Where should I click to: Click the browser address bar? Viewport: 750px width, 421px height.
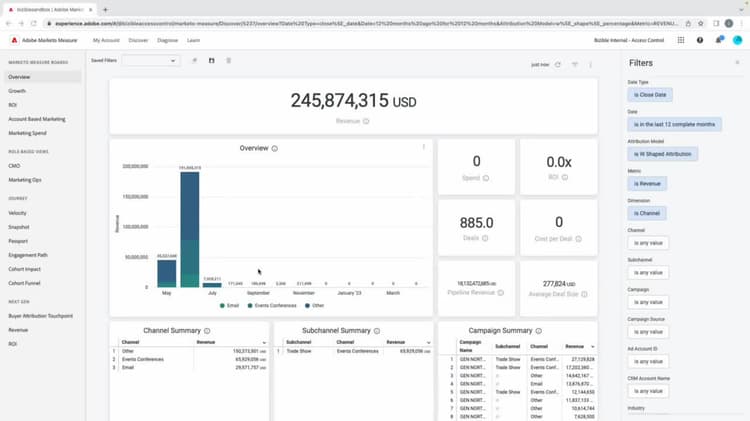pyautogui.click(x=366, y=23)
